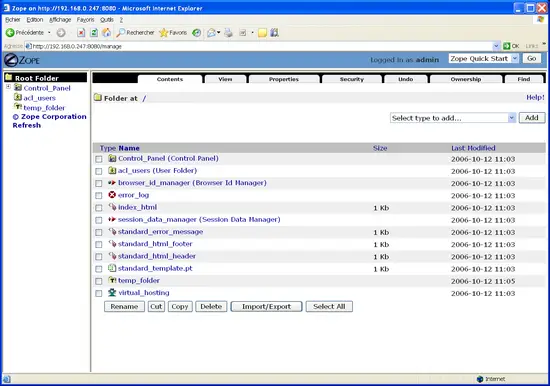The width and height of the screenshot is (550, 386).
Task: Tick the virtual_hosting checkbox
Action: [x=99, y=293]
